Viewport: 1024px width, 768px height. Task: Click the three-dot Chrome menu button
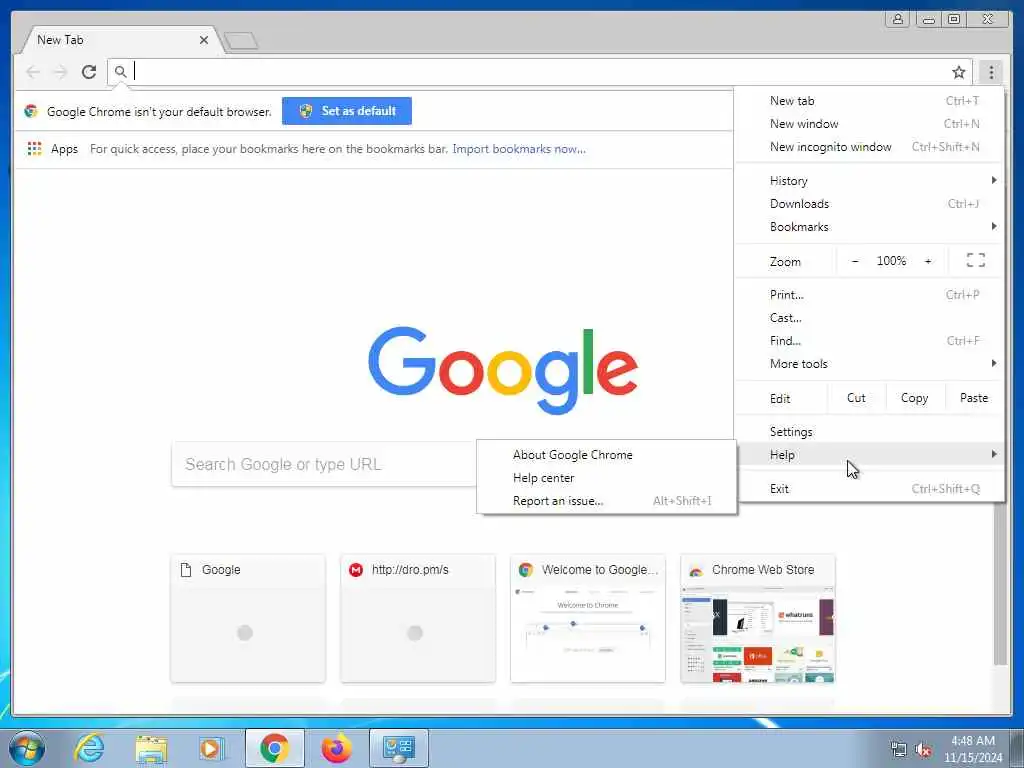click(991, 72)
